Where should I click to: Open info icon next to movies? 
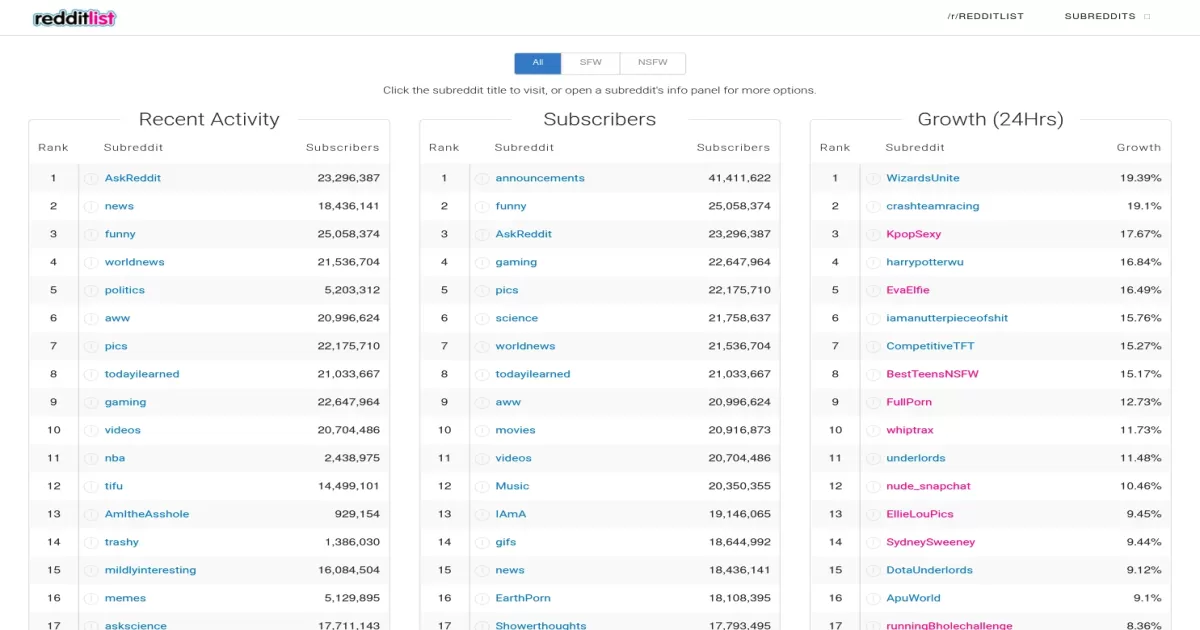click(481, 430)
